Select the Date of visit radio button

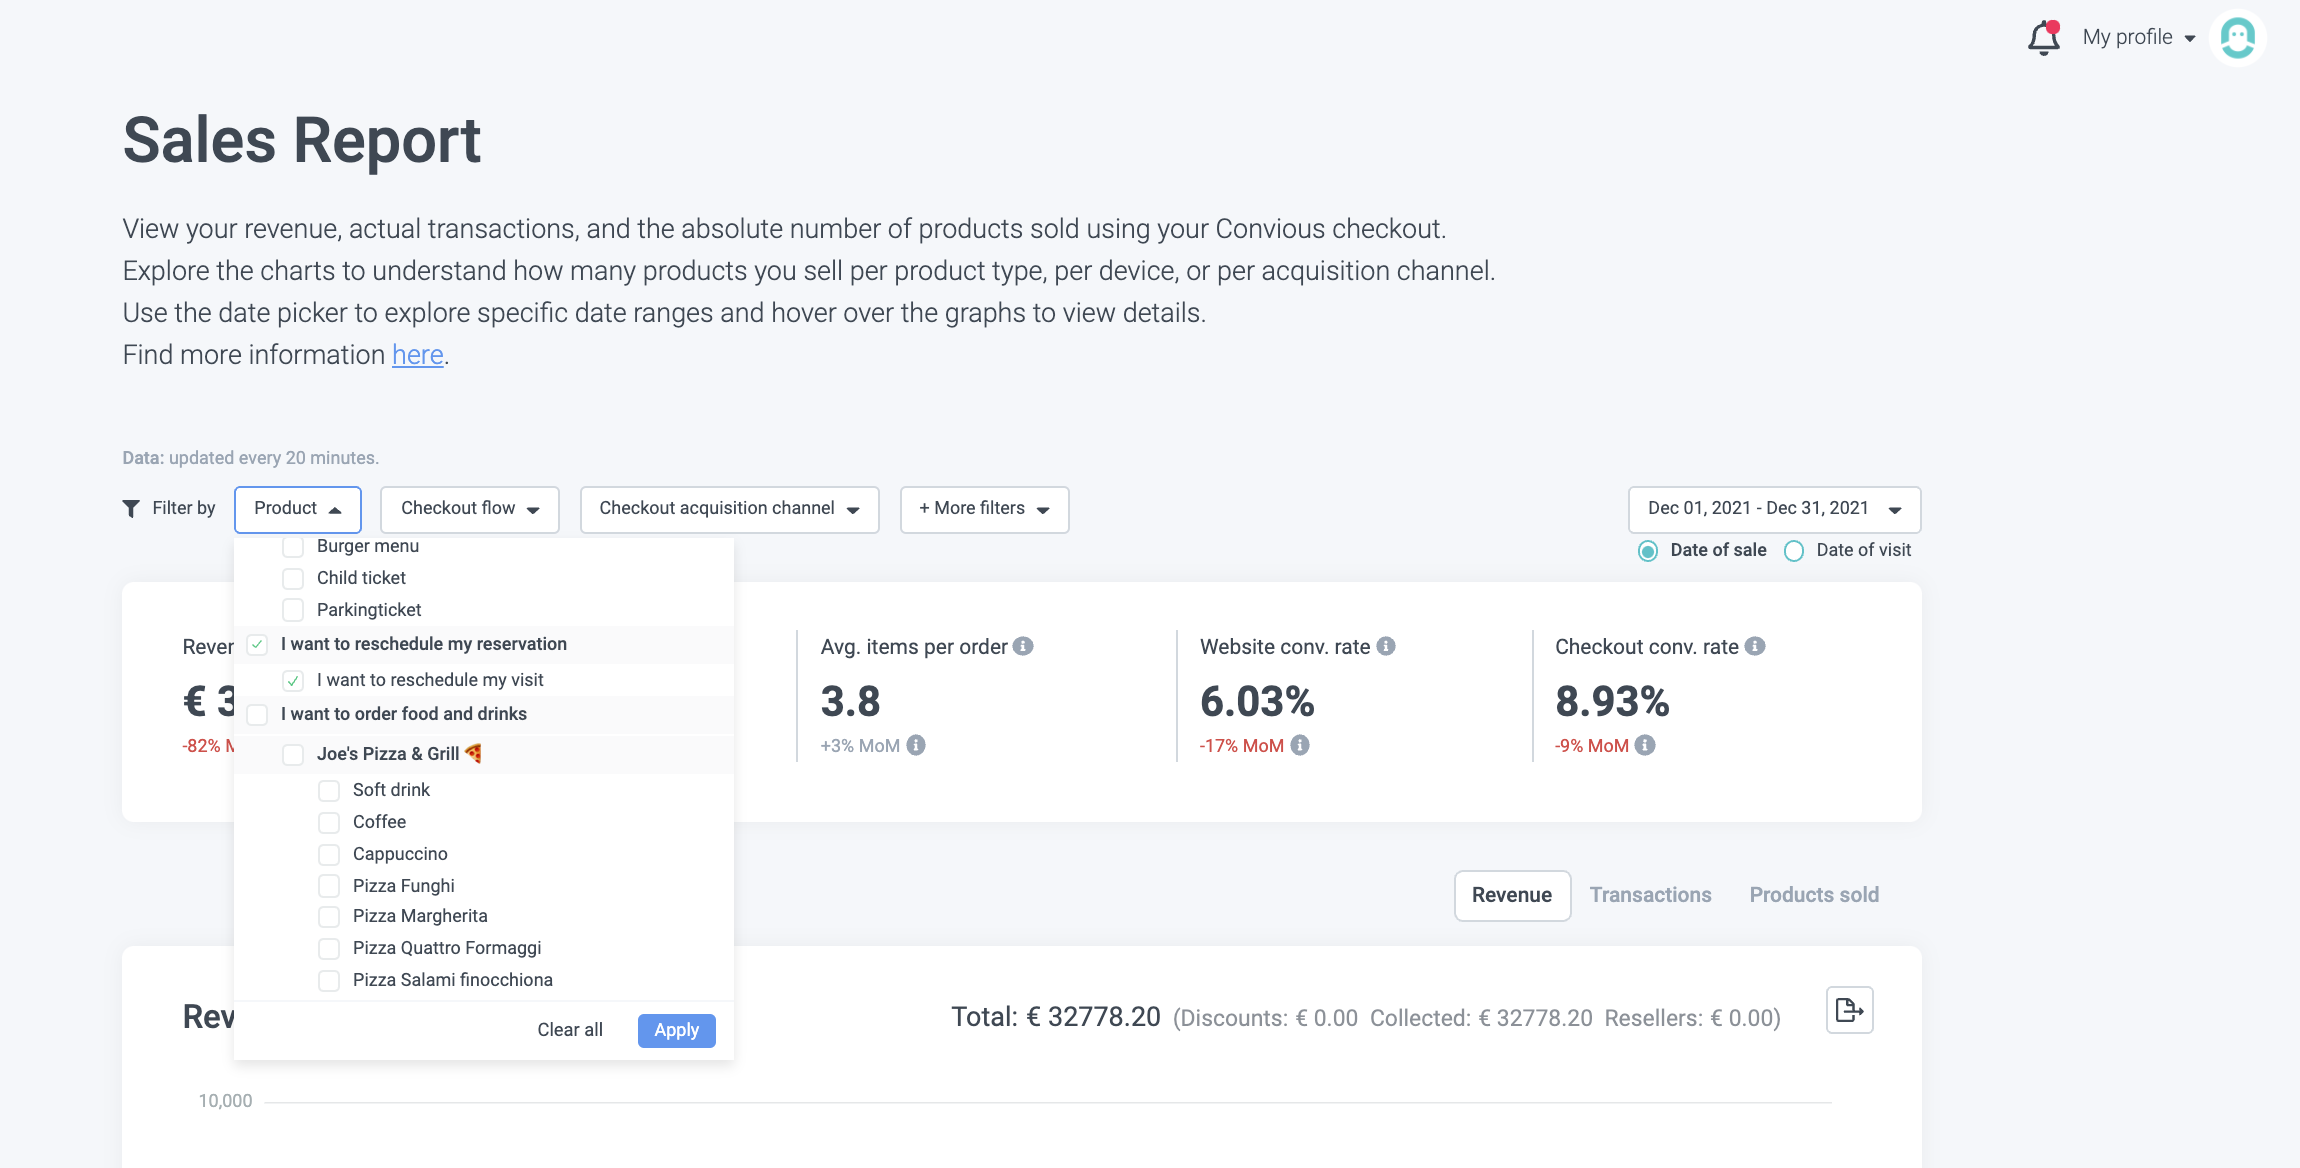point(1794,551)
